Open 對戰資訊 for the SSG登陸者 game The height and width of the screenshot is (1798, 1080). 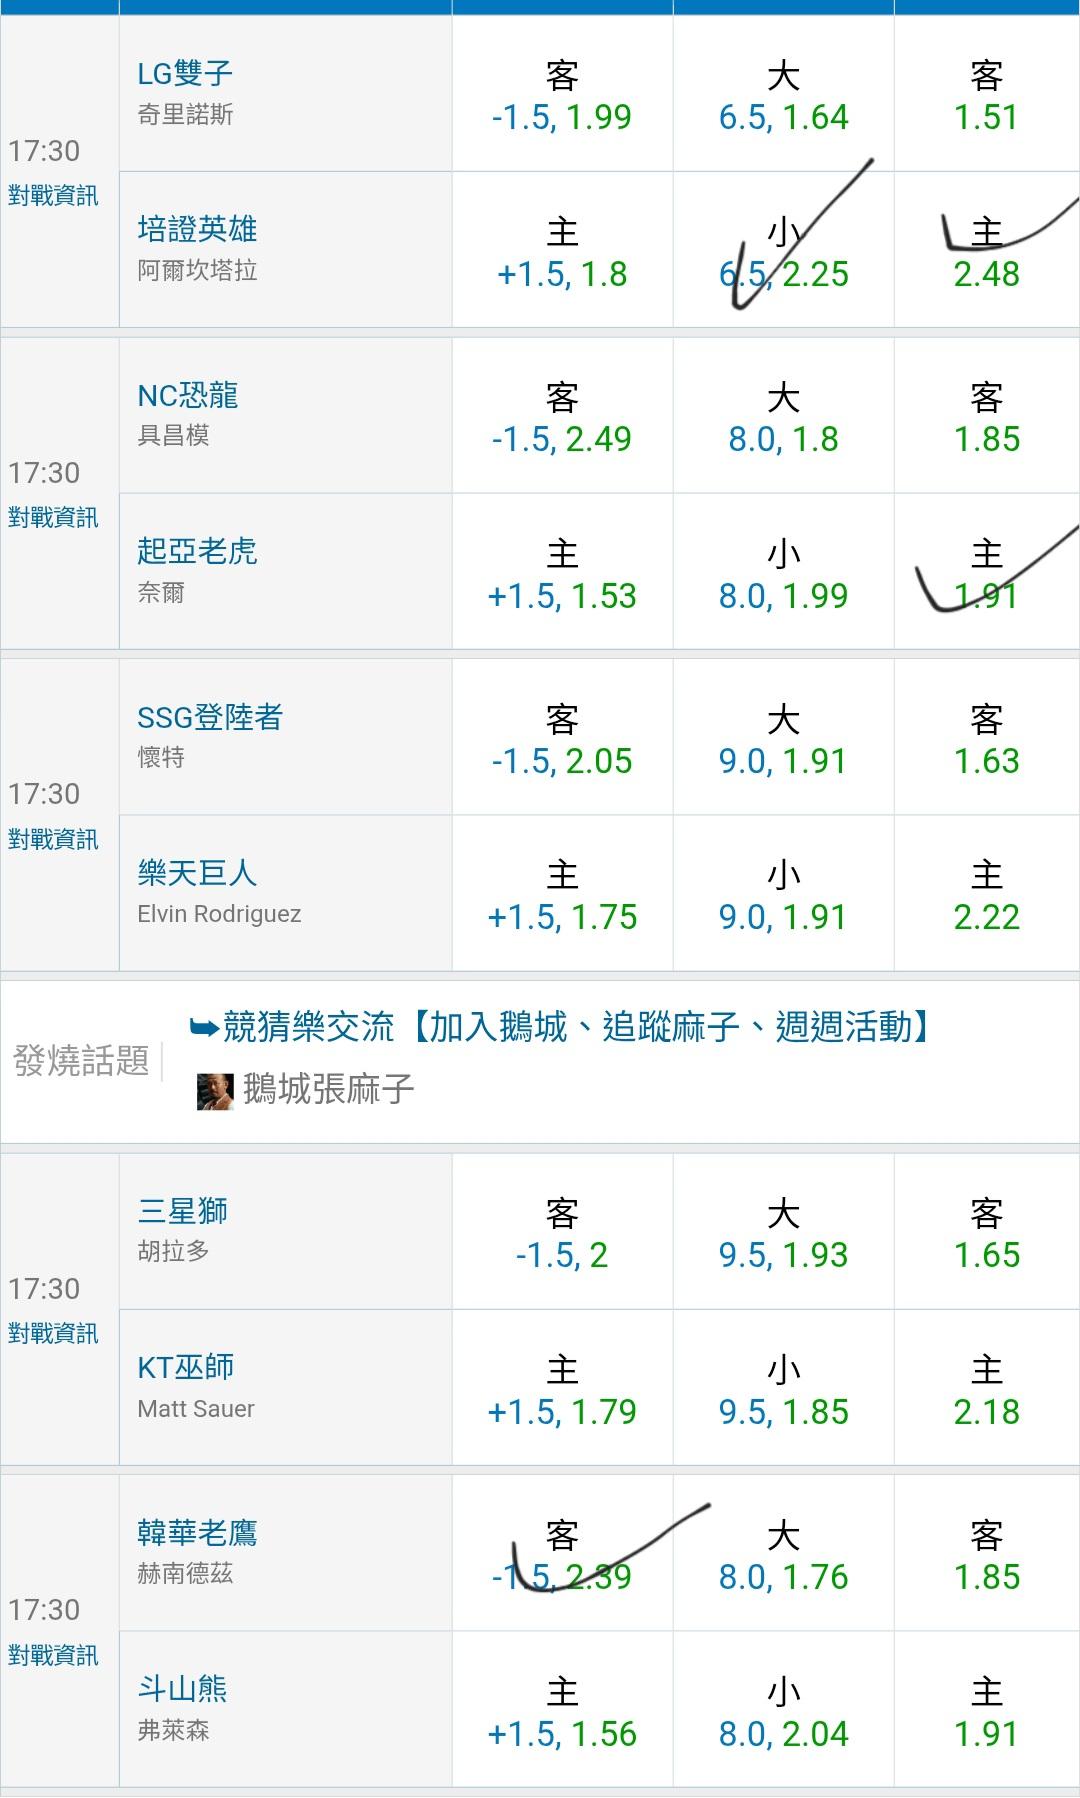point(53,839)
